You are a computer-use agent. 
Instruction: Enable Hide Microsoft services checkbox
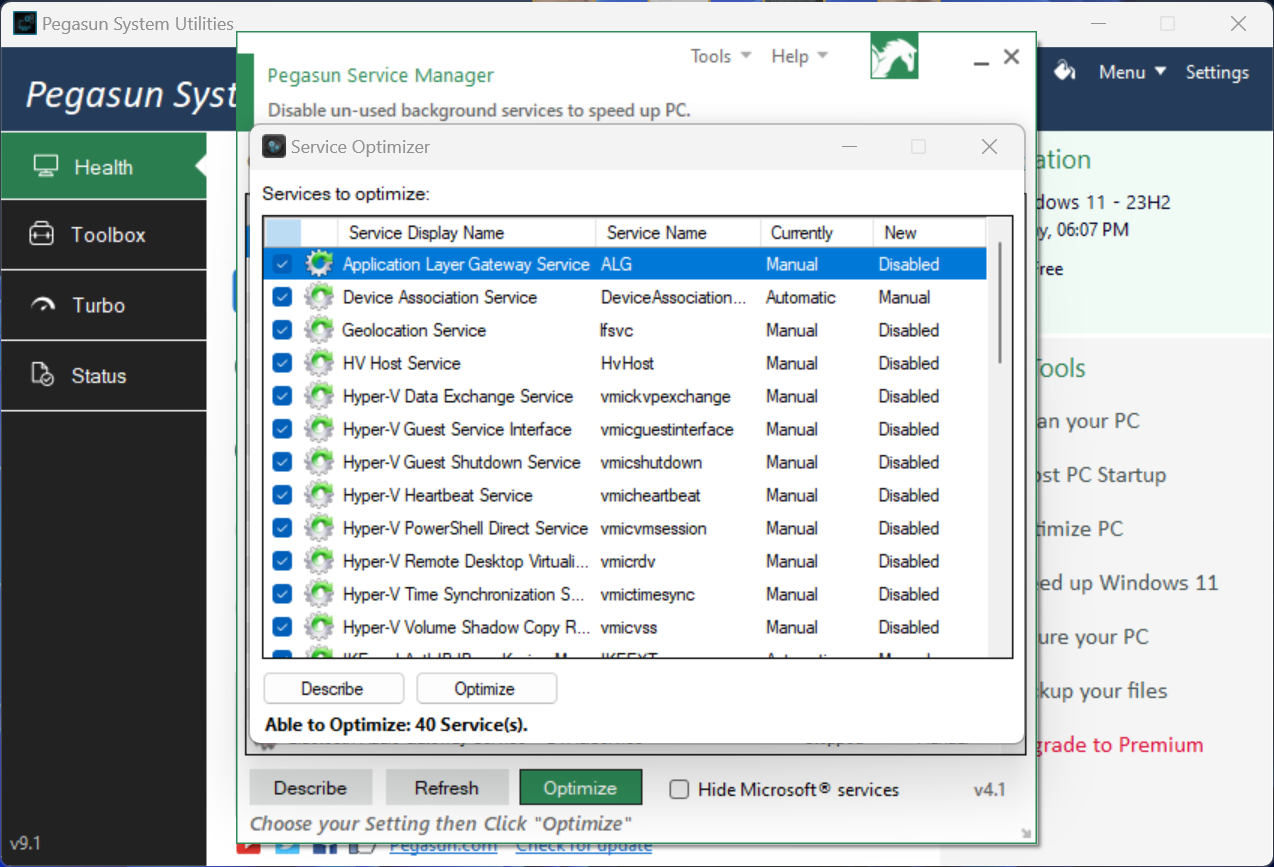click(x=679, y=789)
